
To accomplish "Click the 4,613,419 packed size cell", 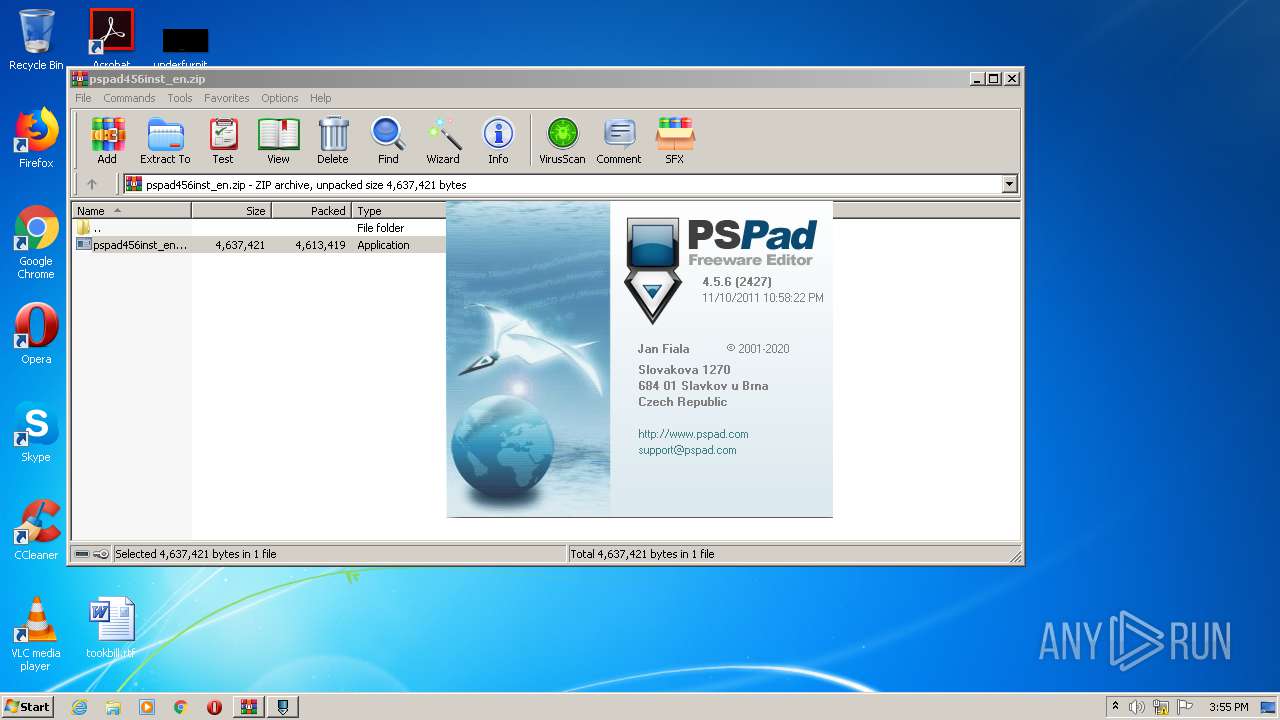I will (x=320, y=245).
